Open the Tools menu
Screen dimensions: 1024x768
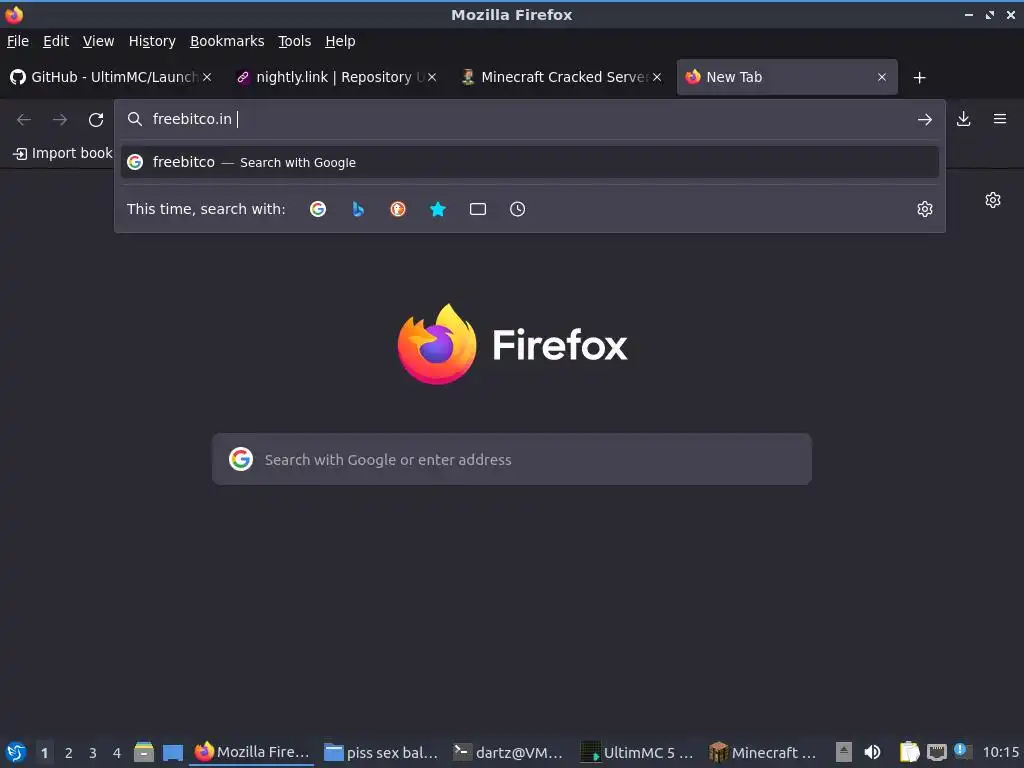(x=295, y=41)
